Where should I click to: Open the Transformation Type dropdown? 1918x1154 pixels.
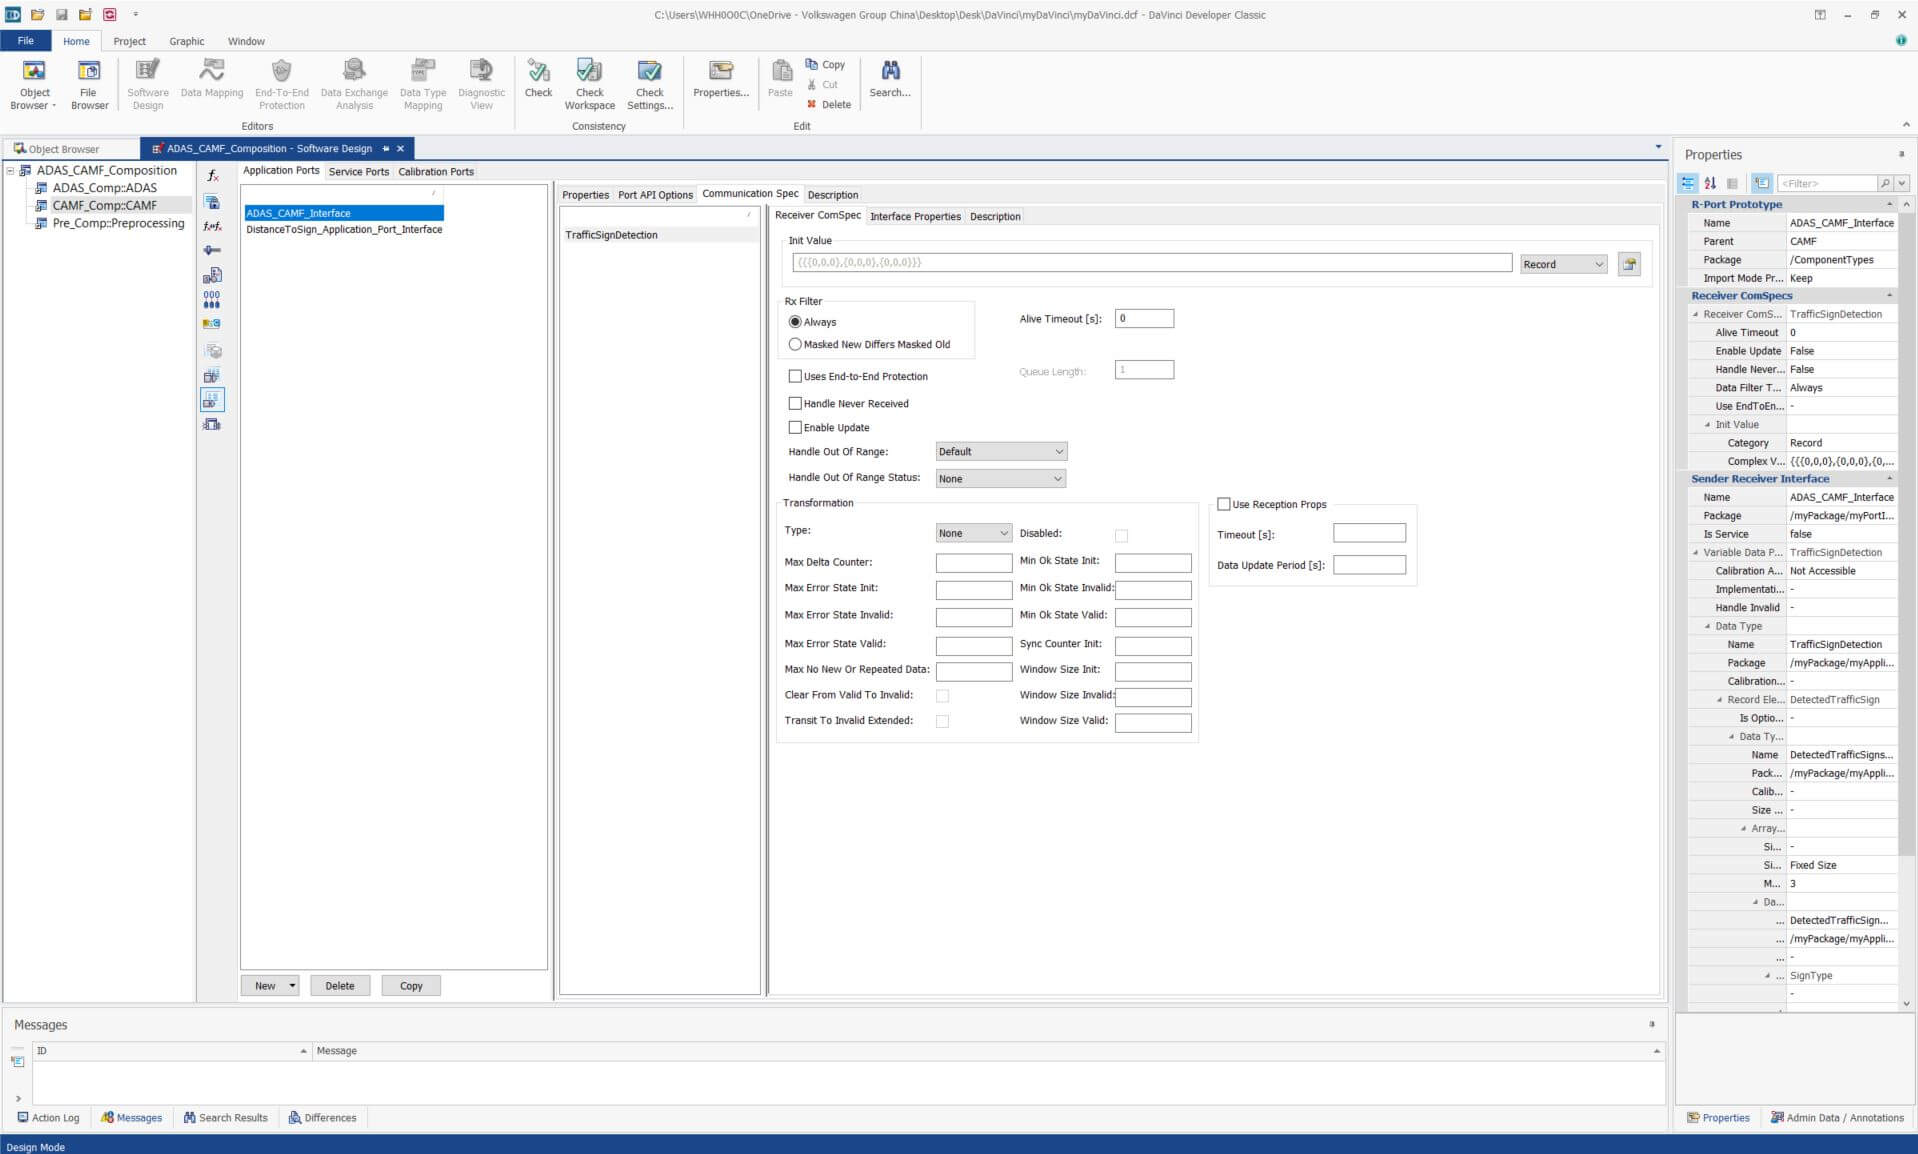click(x=973, y=533)
